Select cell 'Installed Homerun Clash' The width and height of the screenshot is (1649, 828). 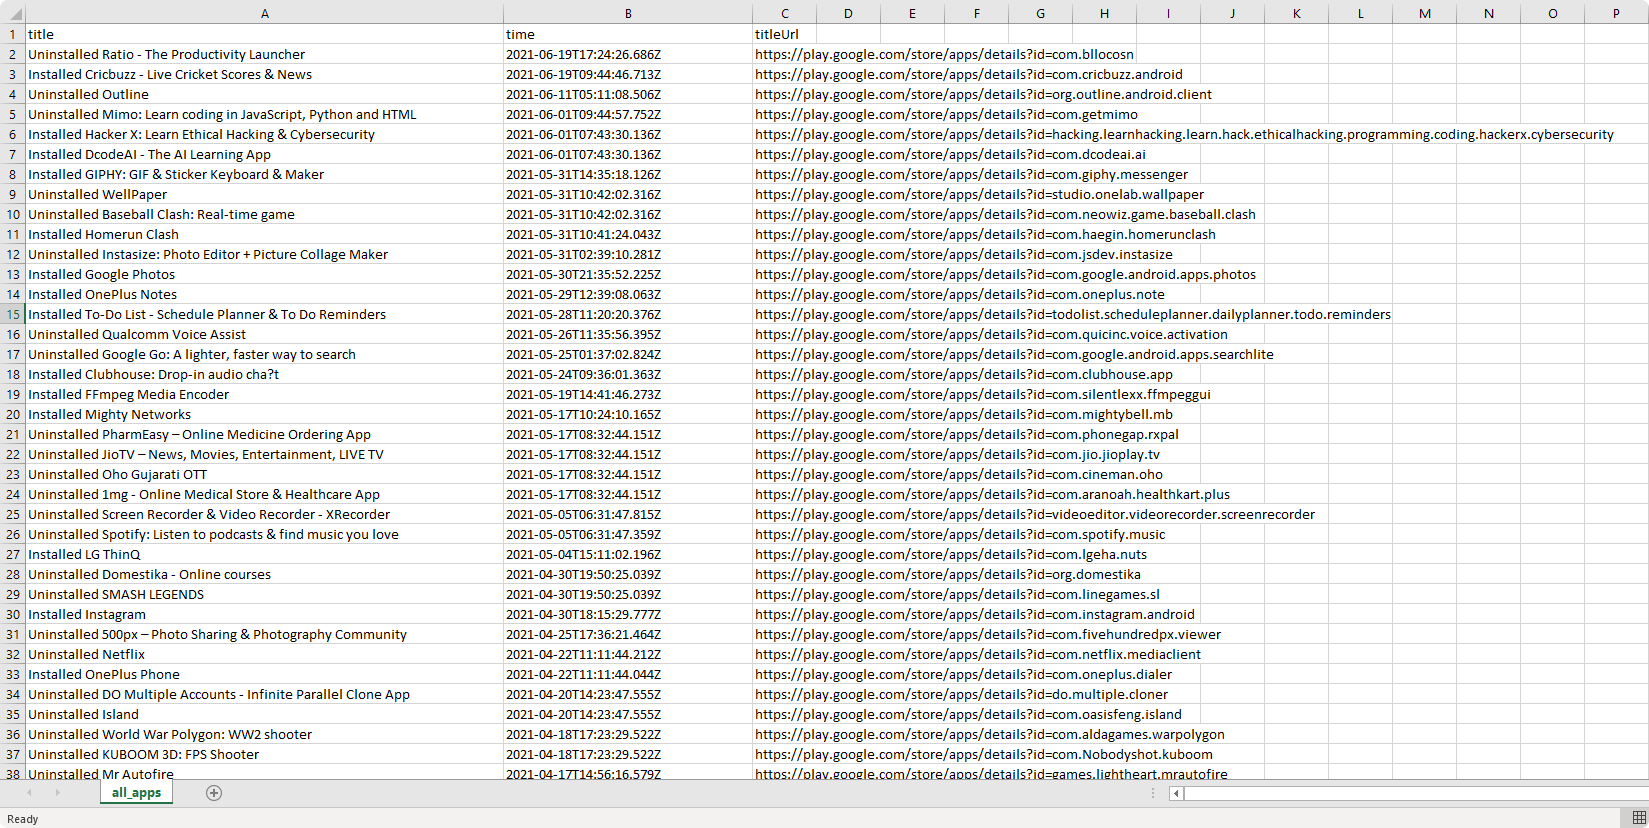click(x=264, y=234)
